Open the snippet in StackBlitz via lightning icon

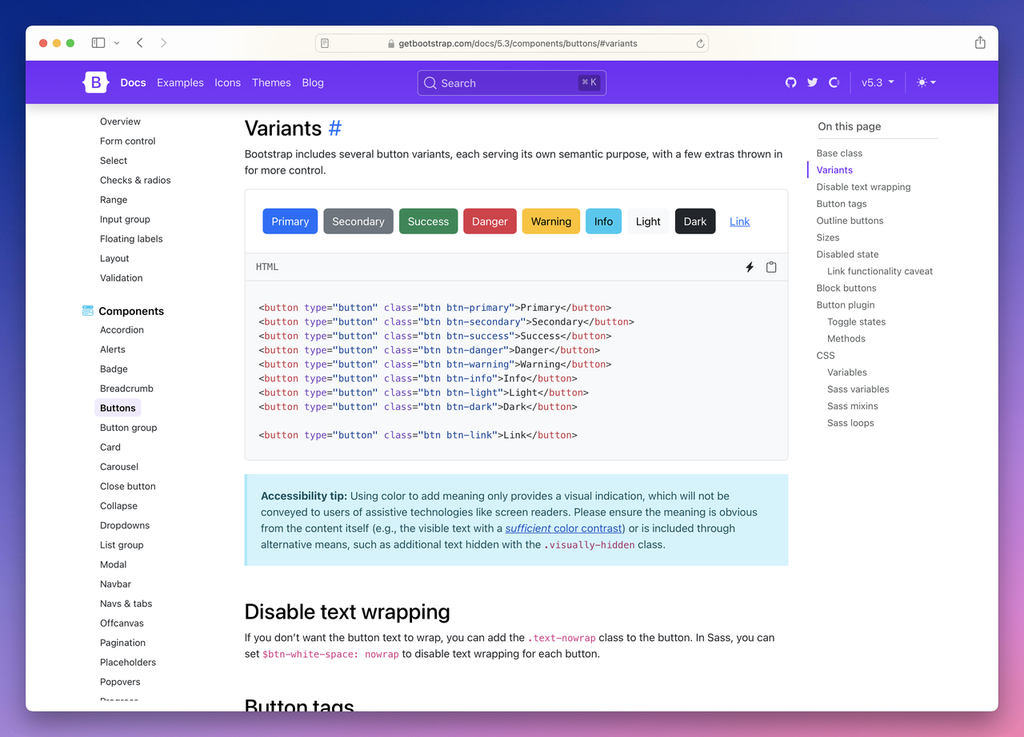pyautogui.click(x=749, y=267)
